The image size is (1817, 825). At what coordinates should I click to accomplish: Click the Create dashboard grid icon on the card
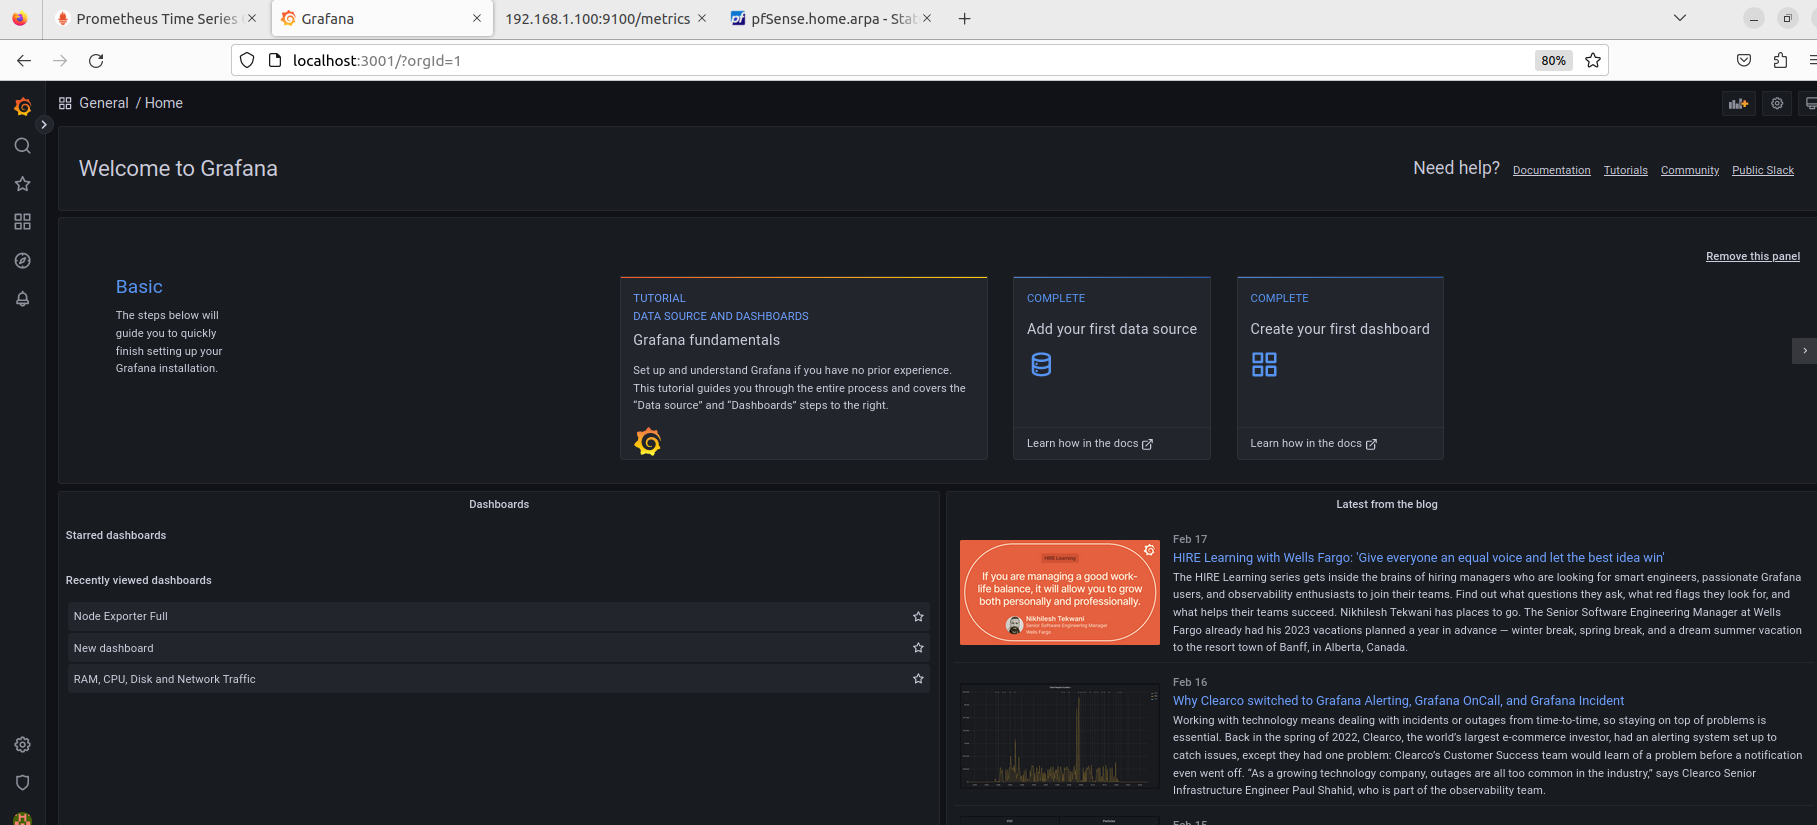[1264, 365]
